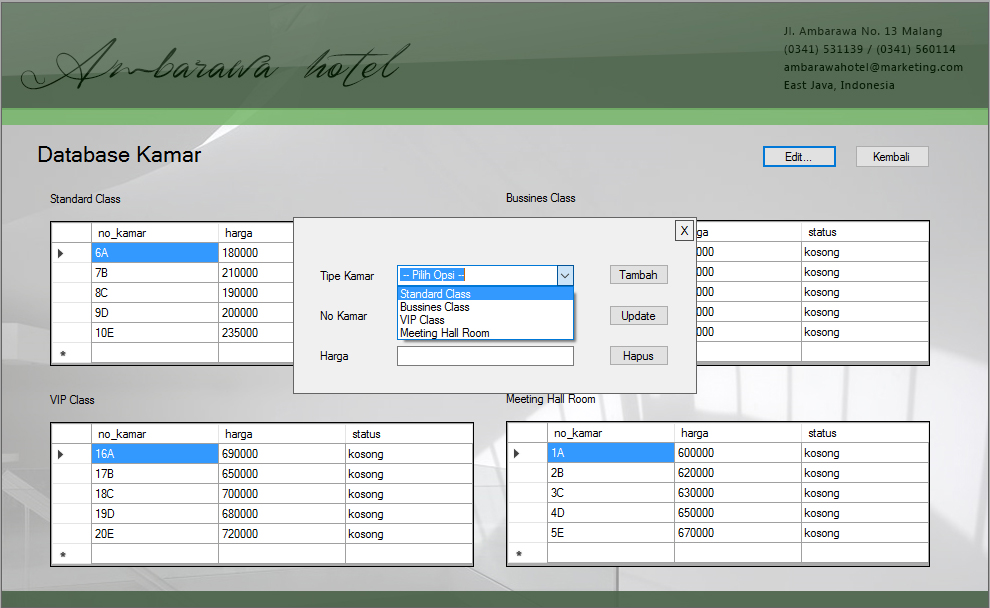Click the Edit... button
The width and height of the screenshot is (990, 608).
(x=798, y=157)
